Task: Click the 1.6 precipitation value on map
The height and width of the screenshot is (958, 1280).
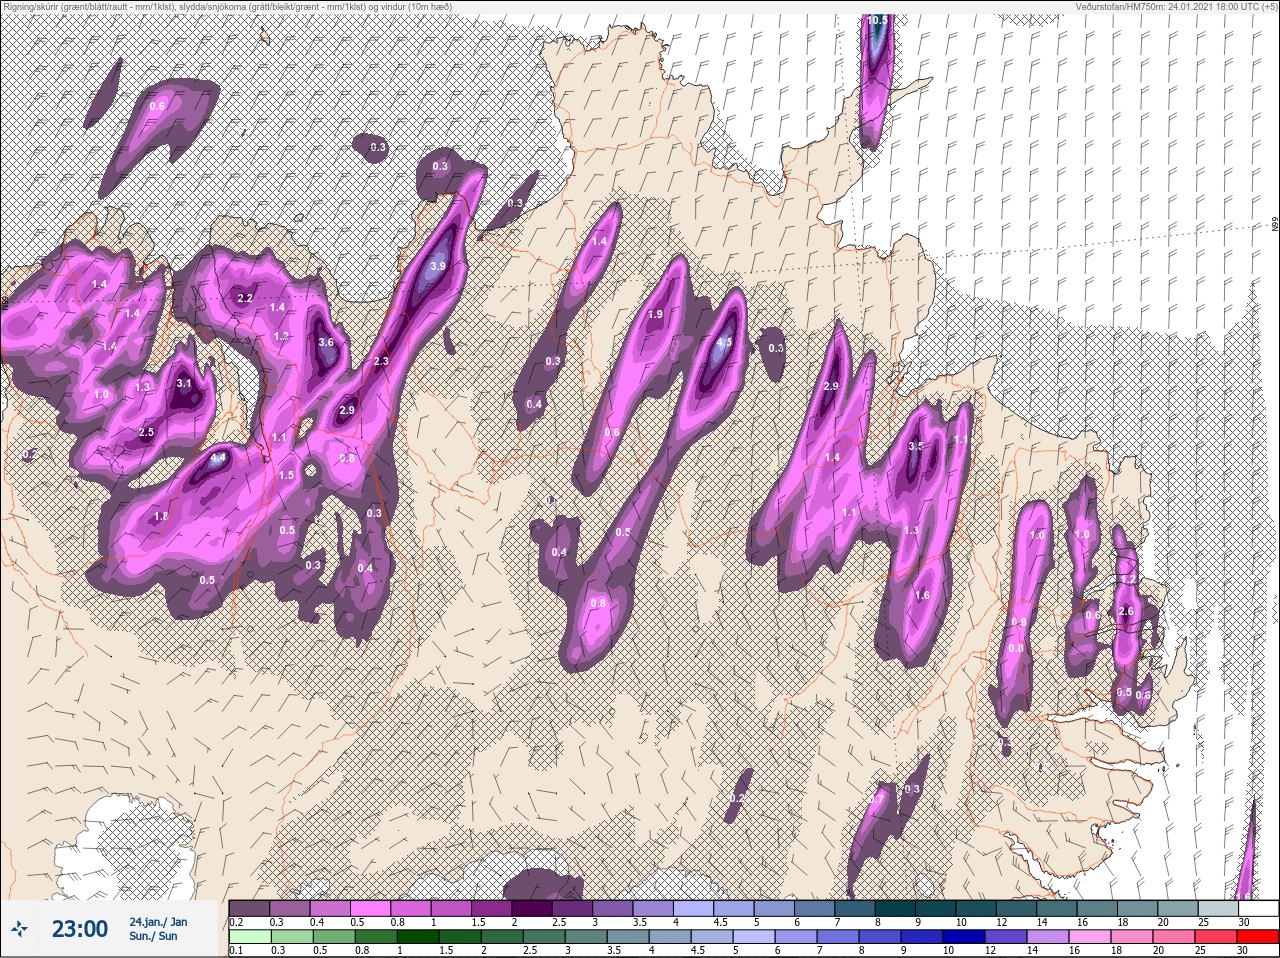Action: pos(922,596)
